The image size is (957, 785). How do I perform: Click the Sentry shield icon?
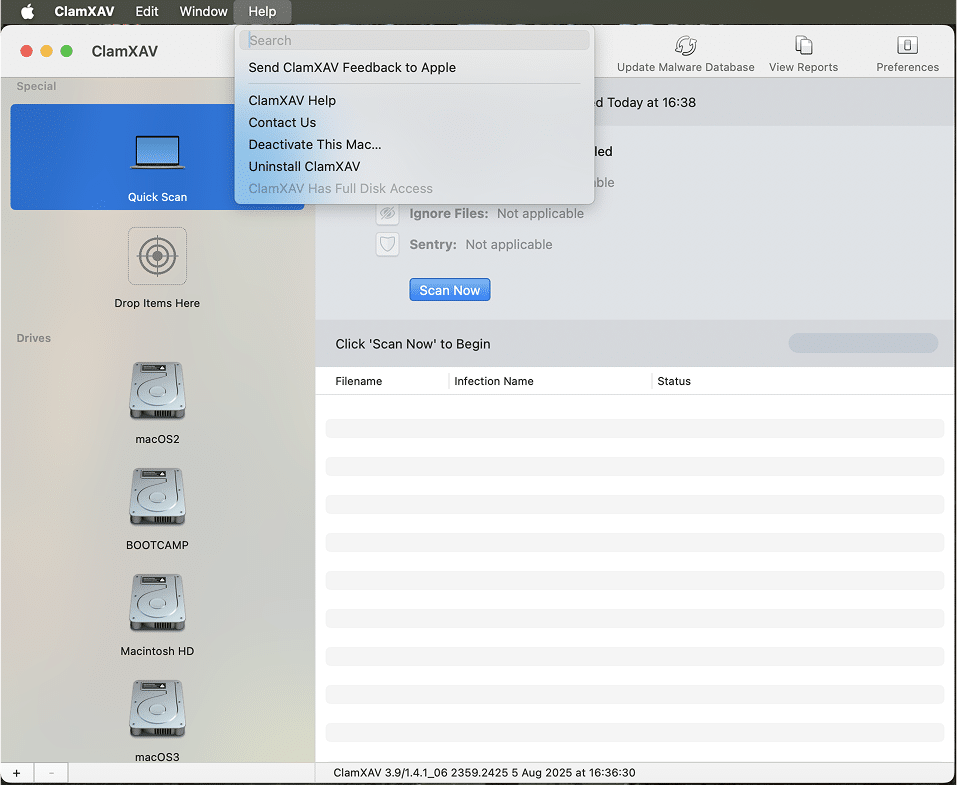point(388,245)
